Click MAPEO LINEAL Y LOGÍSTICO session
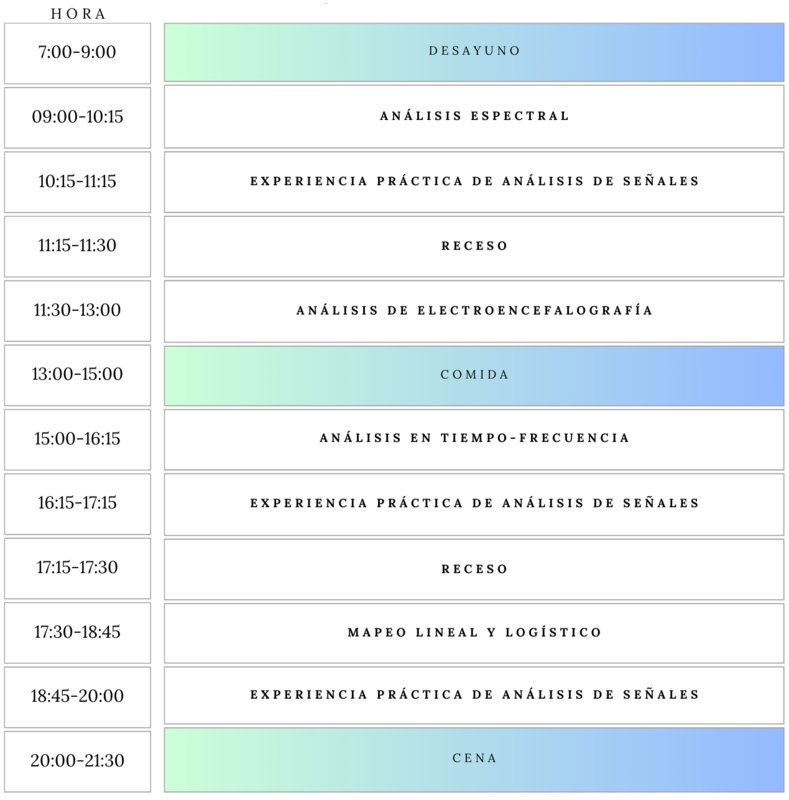Screen dimensions: 789x800 coord(474,633)
